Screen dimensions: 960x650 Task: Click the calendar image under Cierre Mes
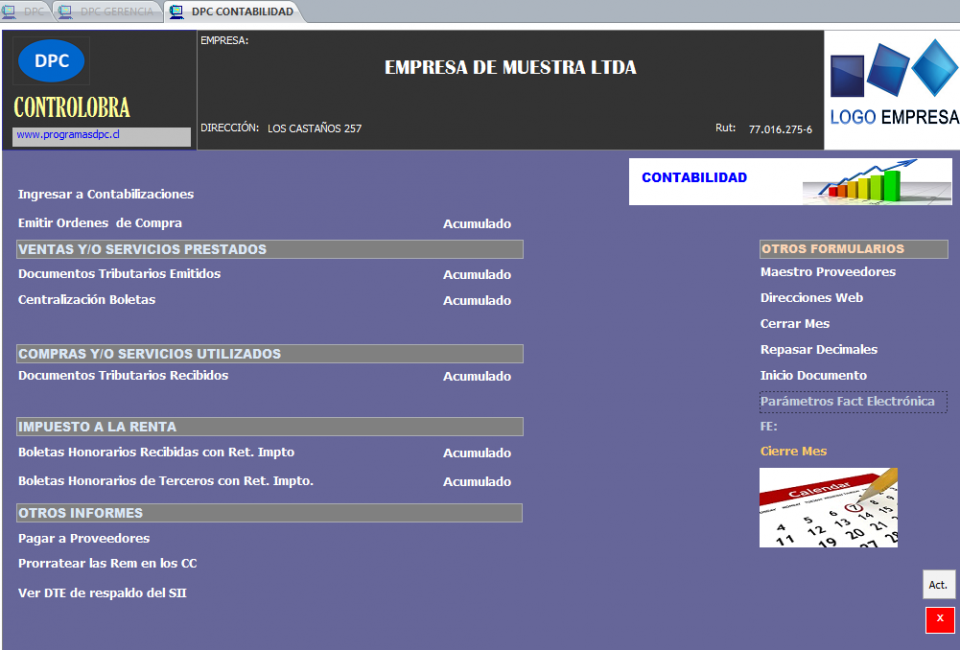click(828, 508)
